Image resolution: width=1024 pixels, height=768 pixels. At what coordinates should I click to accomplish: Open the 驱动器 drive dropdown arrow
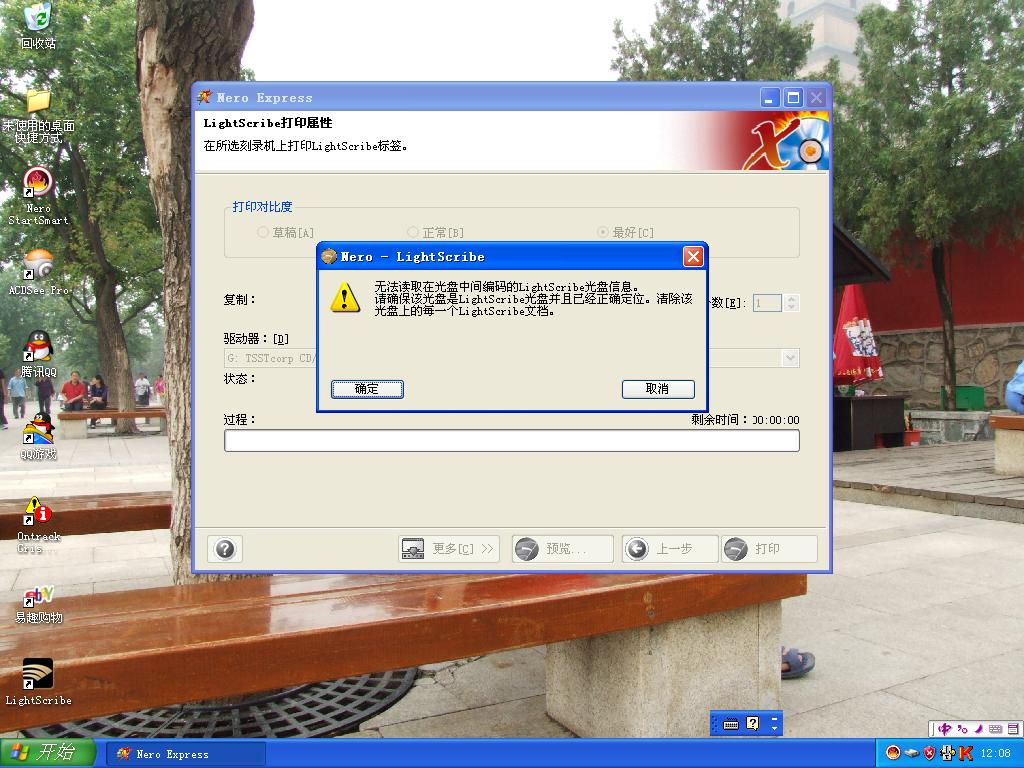click(x=790, y=358)
